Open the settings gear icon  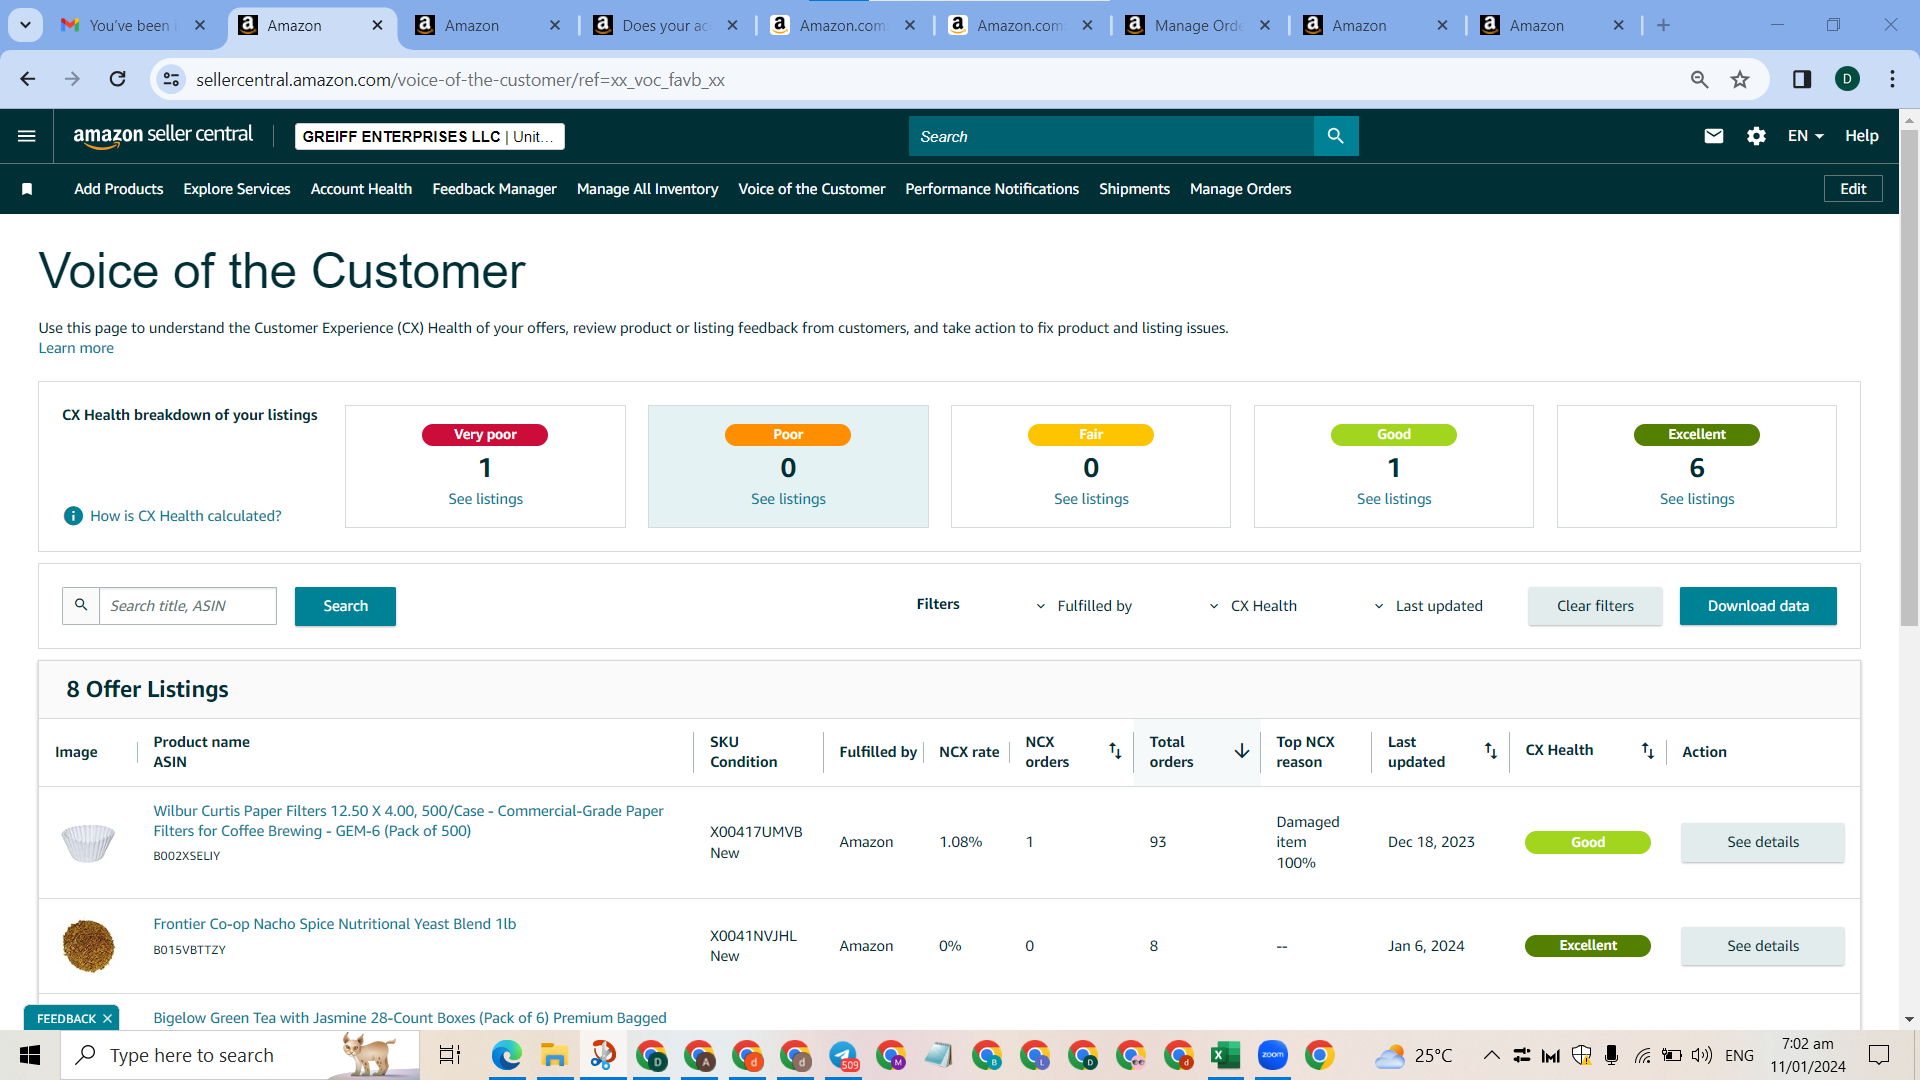point(1756,136)
